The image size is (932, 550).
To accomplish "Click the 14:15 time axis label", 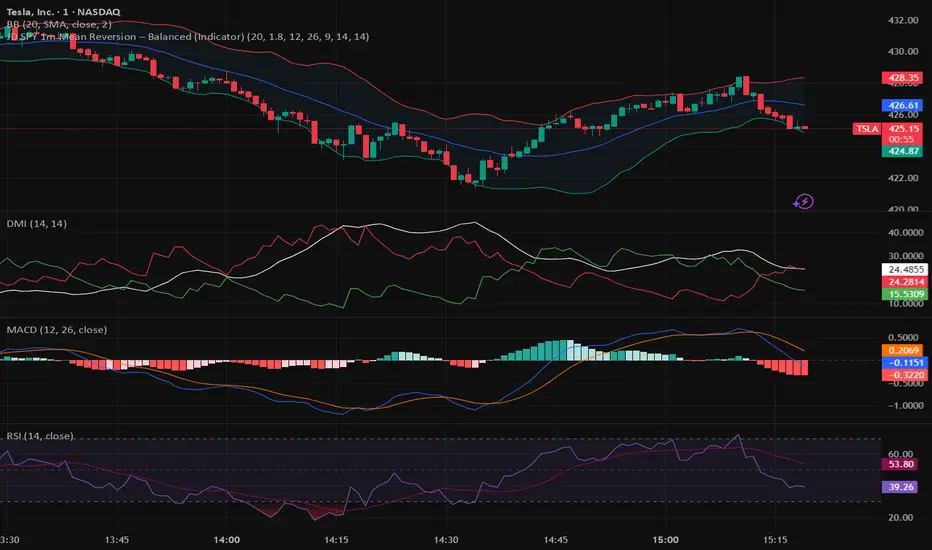I will [336, 540].
